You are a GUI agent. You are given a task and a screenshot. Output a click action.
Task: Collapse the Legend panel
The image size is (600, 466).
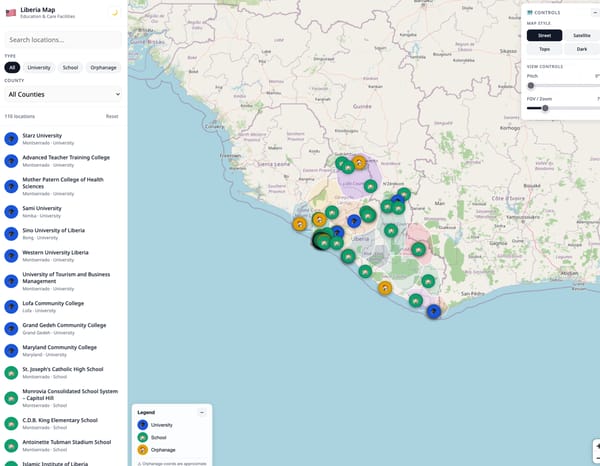coord(202,412)
